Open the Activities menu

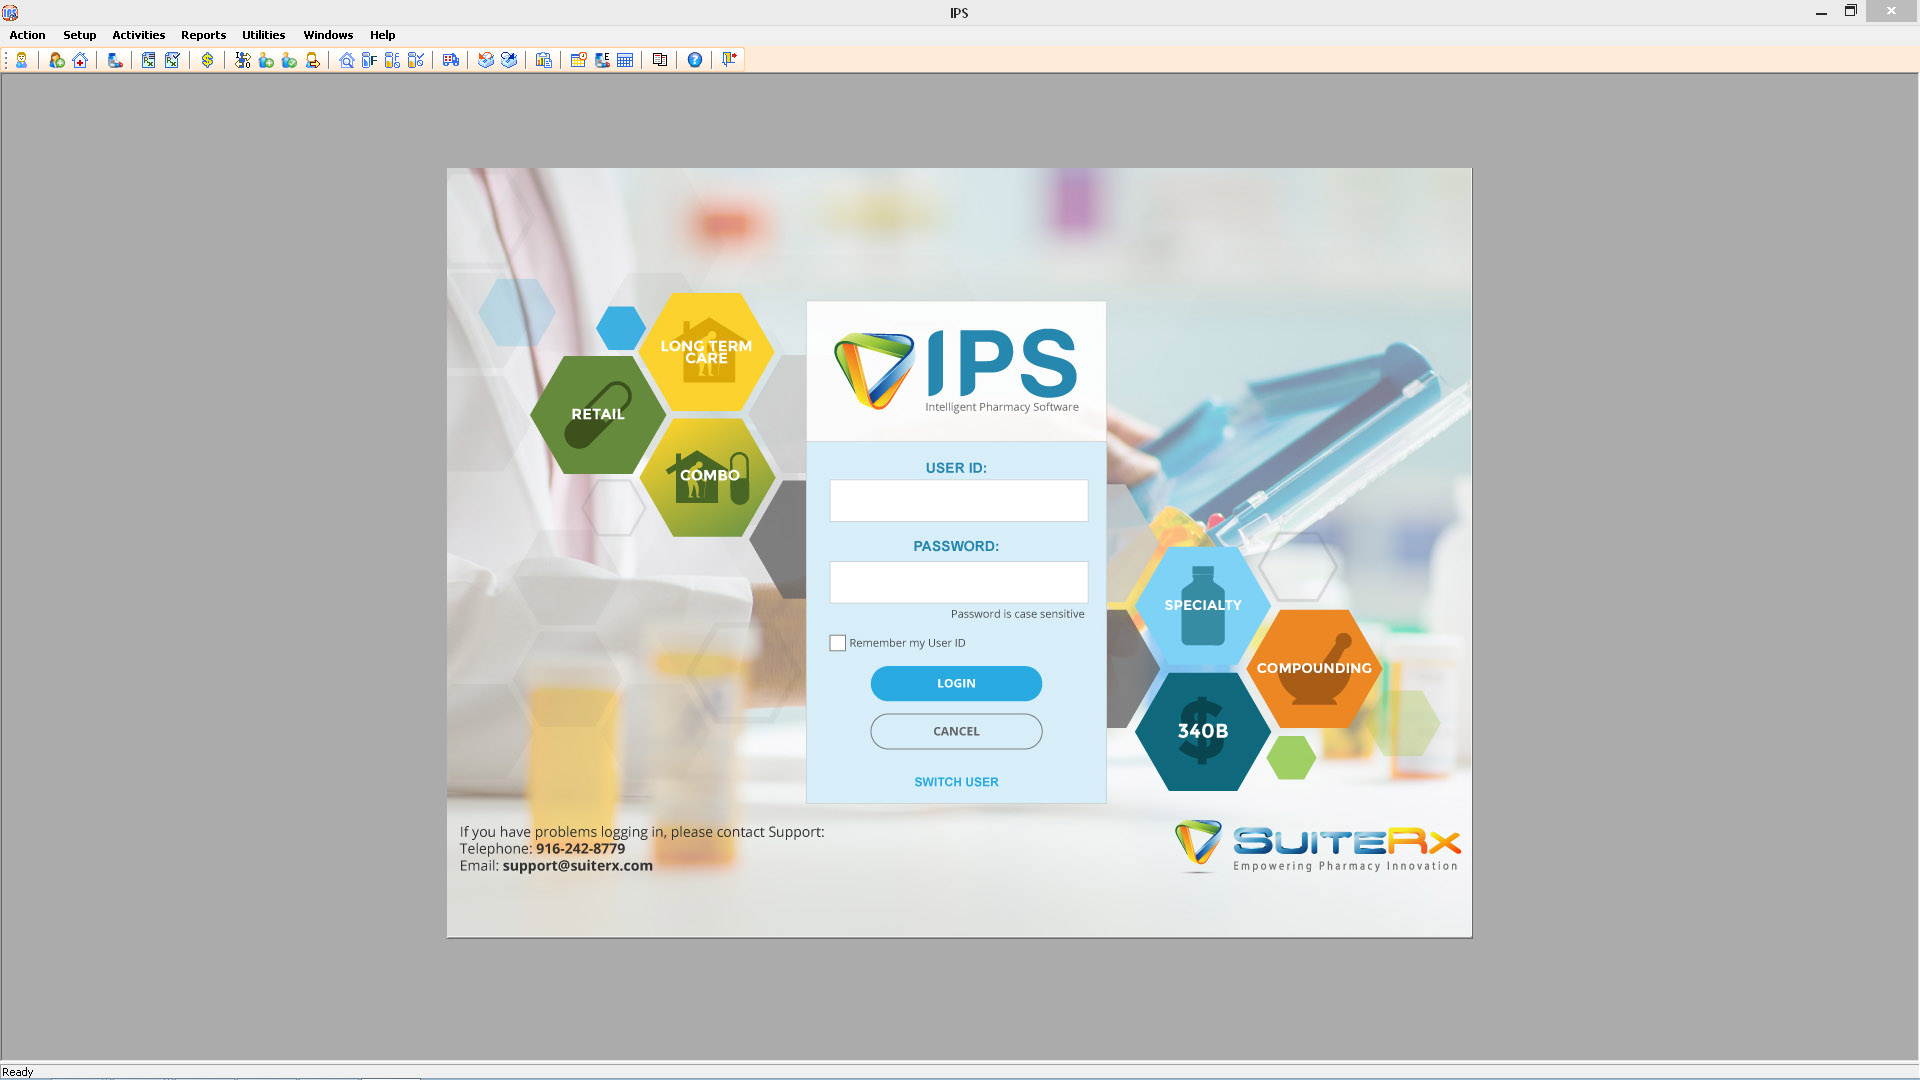(138, 35)
